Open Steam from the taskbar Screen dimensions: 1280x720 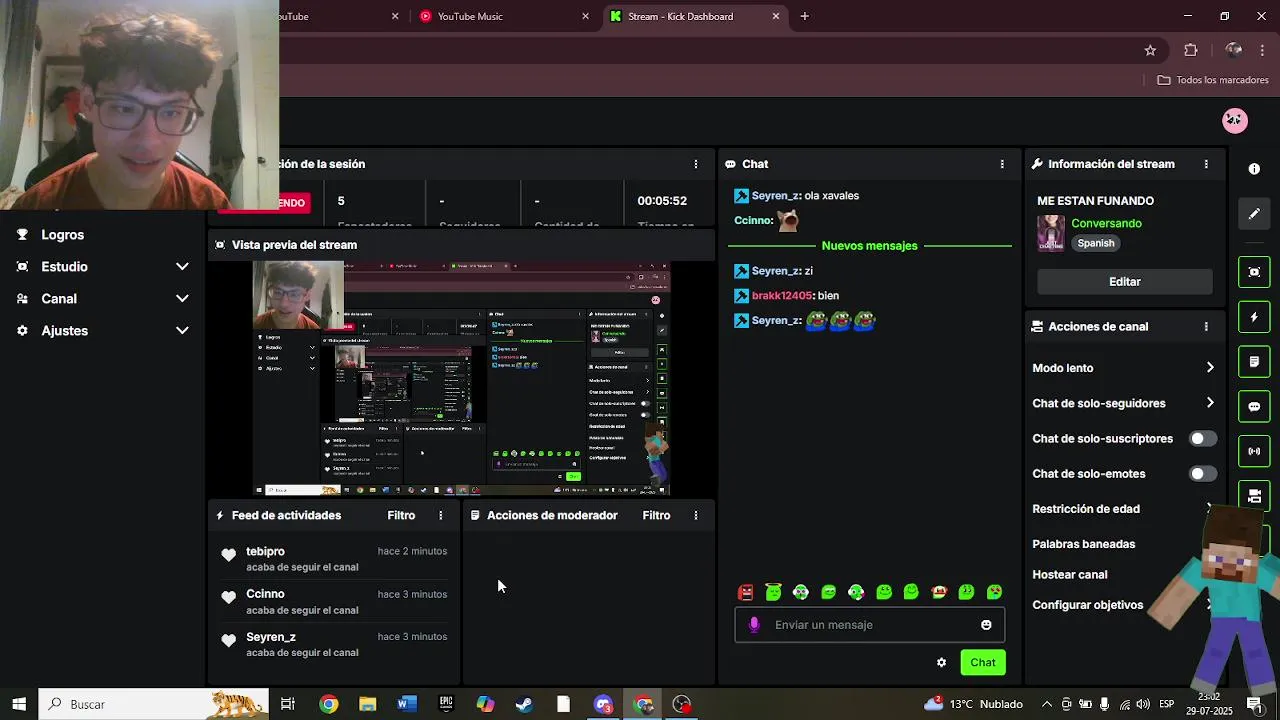(x=524, y=704)
